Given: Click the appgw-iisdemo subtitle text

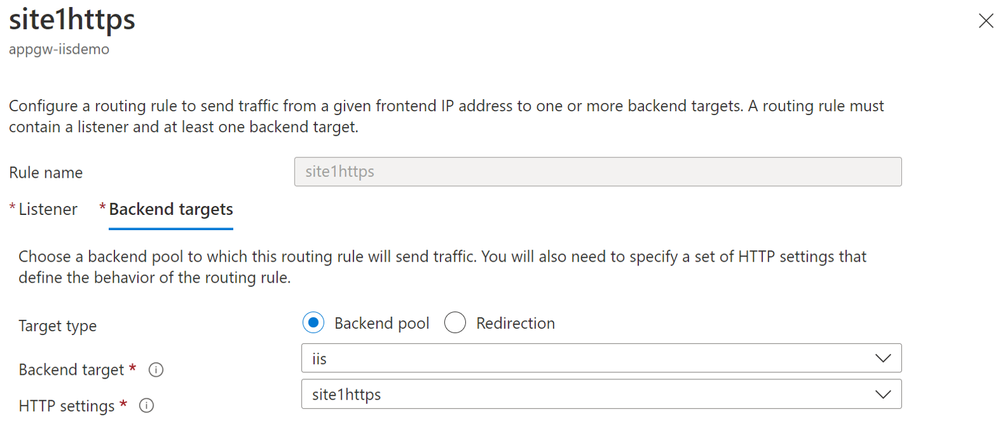Looking at the screenshot, I should coord(59,49).
